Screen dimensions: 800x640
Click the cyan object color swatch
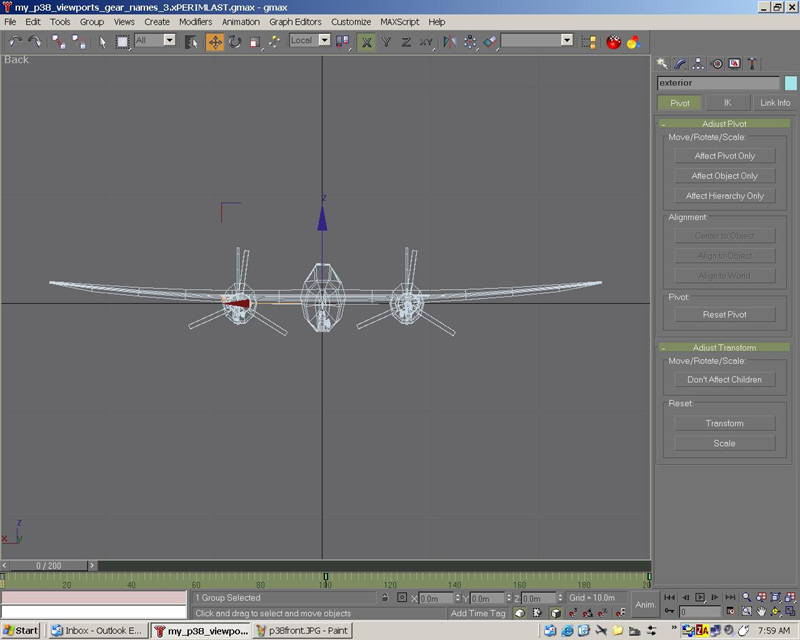pos(790,83)
